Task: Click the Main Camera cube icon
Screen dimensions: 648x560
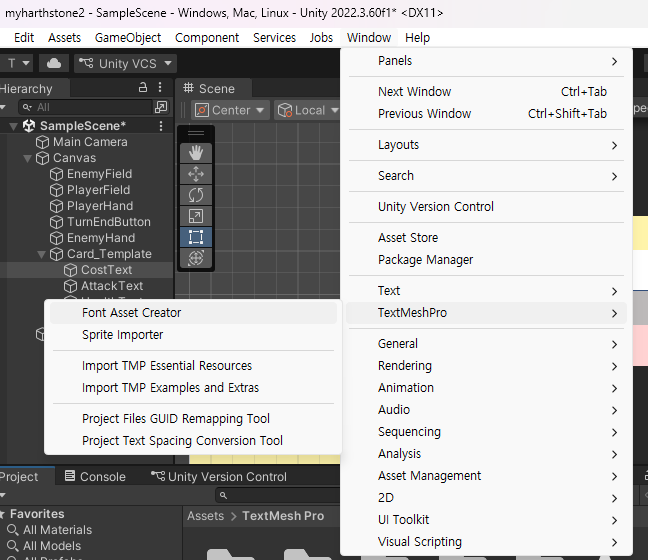Action: point(42,142)
